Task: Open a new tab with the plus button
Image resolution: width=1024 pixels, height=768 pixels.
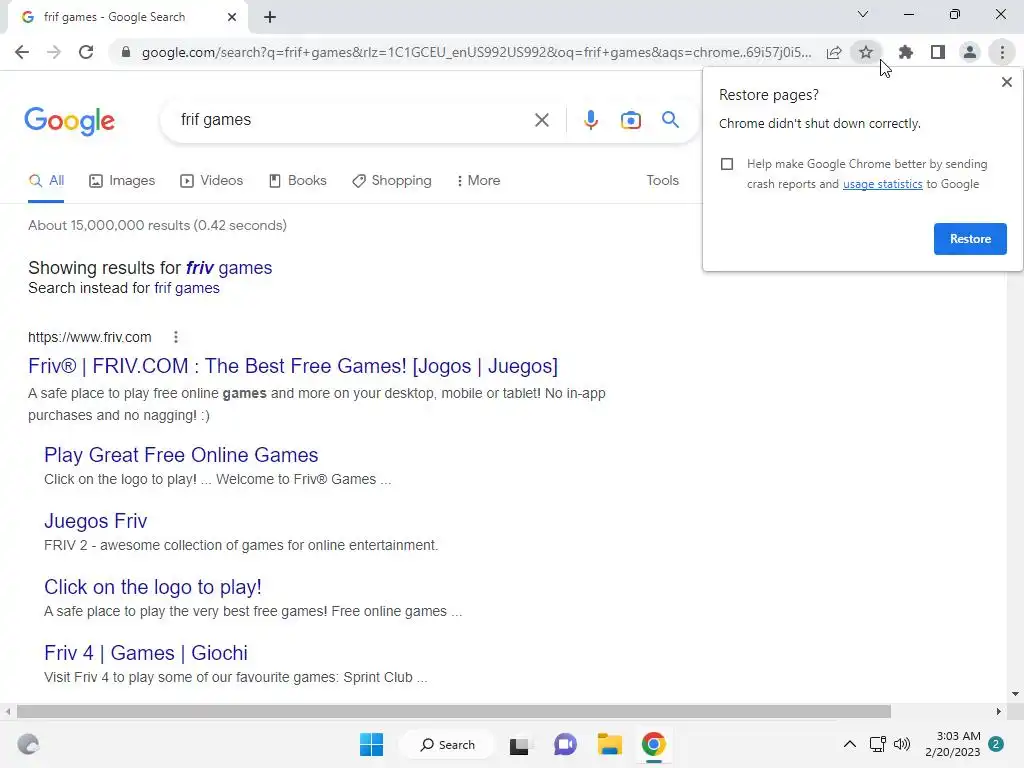Action: (270, 17)
